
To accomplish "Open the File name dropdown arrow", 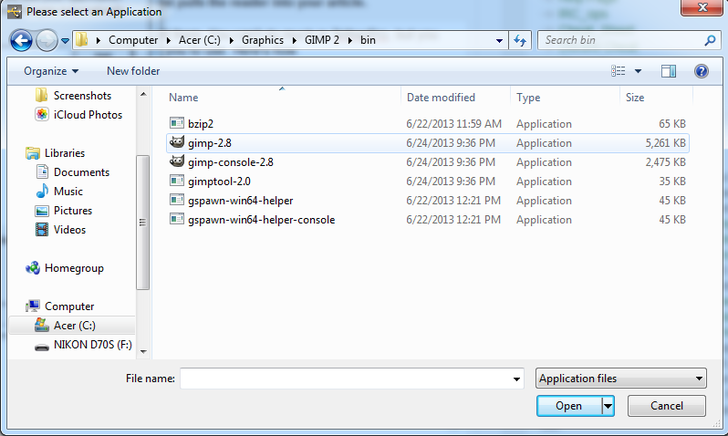I will 516,379.
